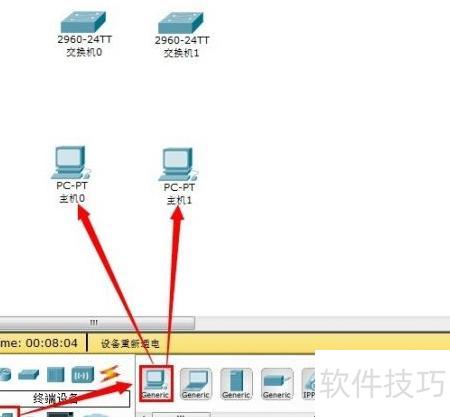The height and width of the screenshot is (417, 450).
Task: Select the Wireless Devices category
Action: click(x=82, y=375)
